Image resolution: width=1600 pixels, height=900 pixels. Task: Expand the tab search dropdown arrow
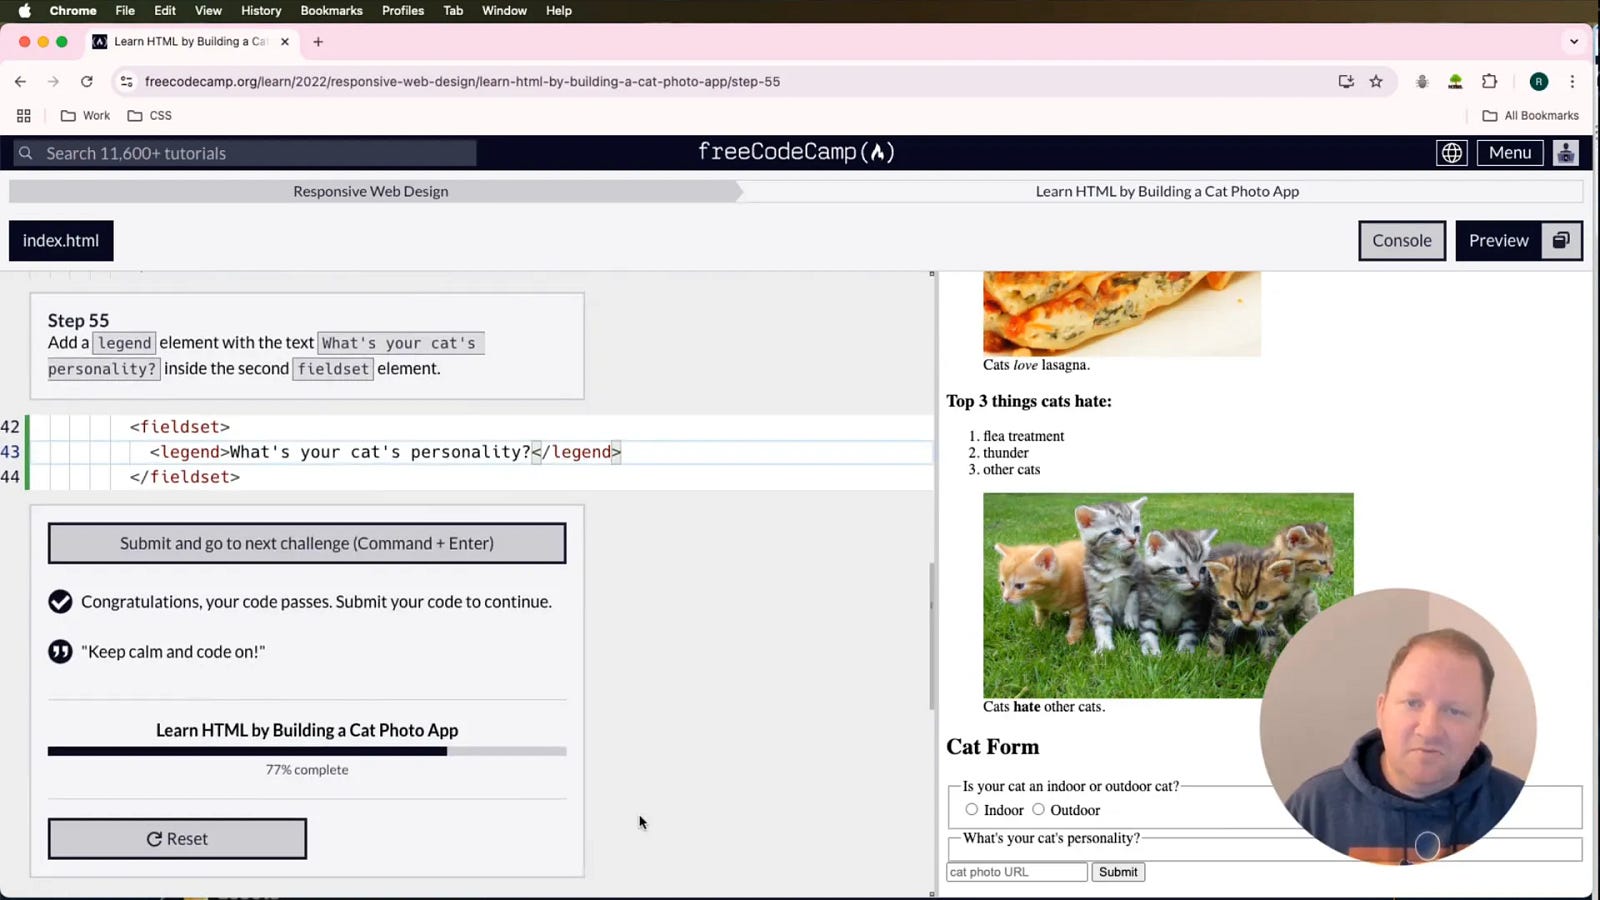[1574, 42]
